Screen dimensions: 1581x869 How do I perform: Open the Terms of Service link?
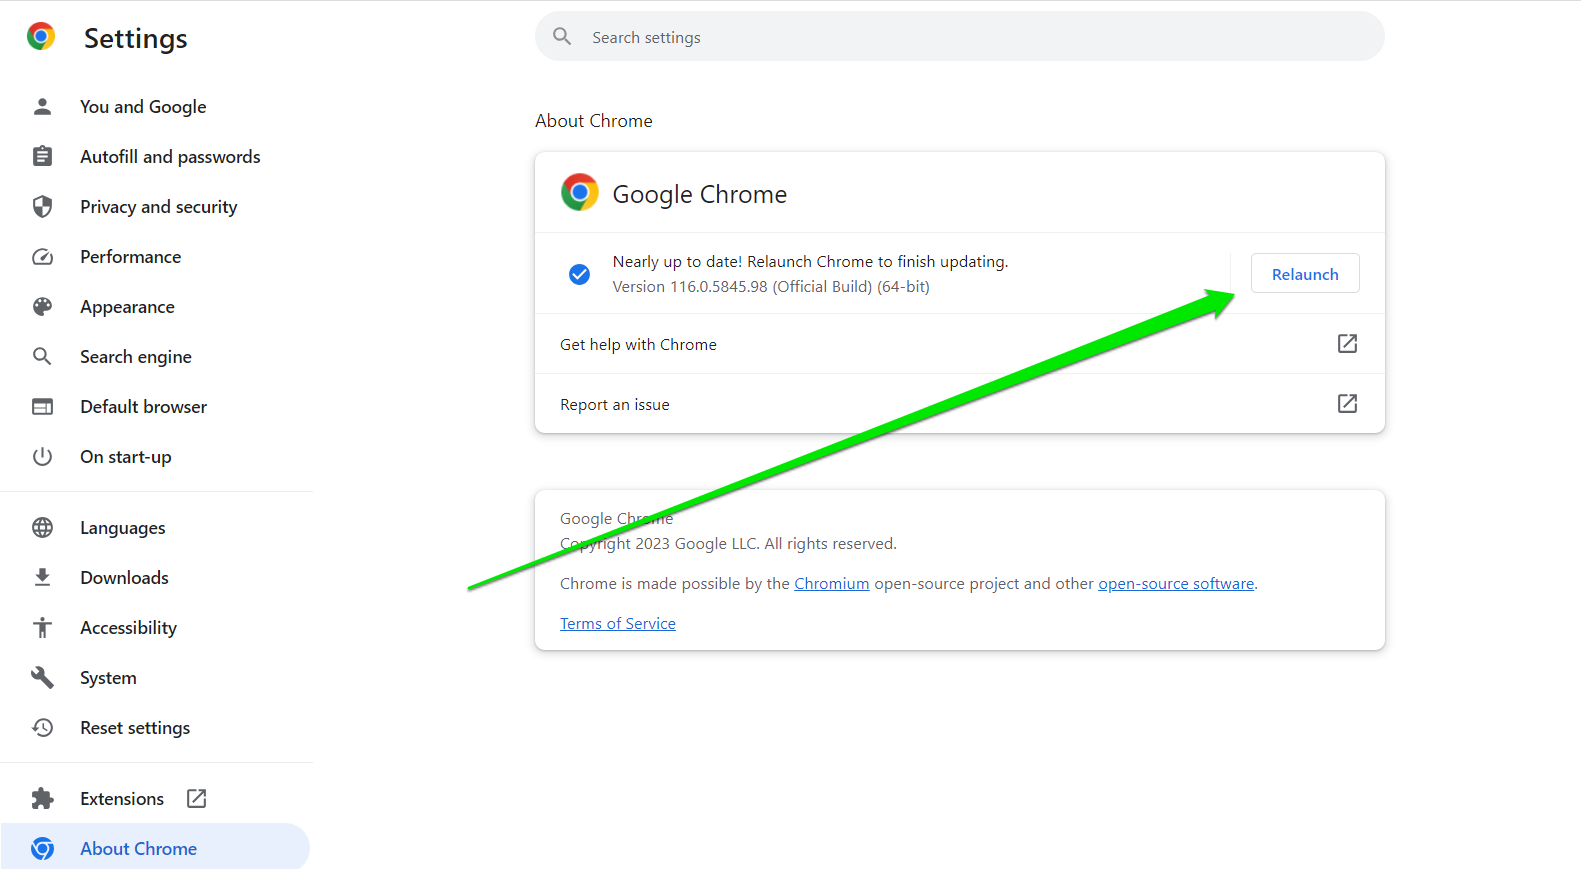(617, 624)
